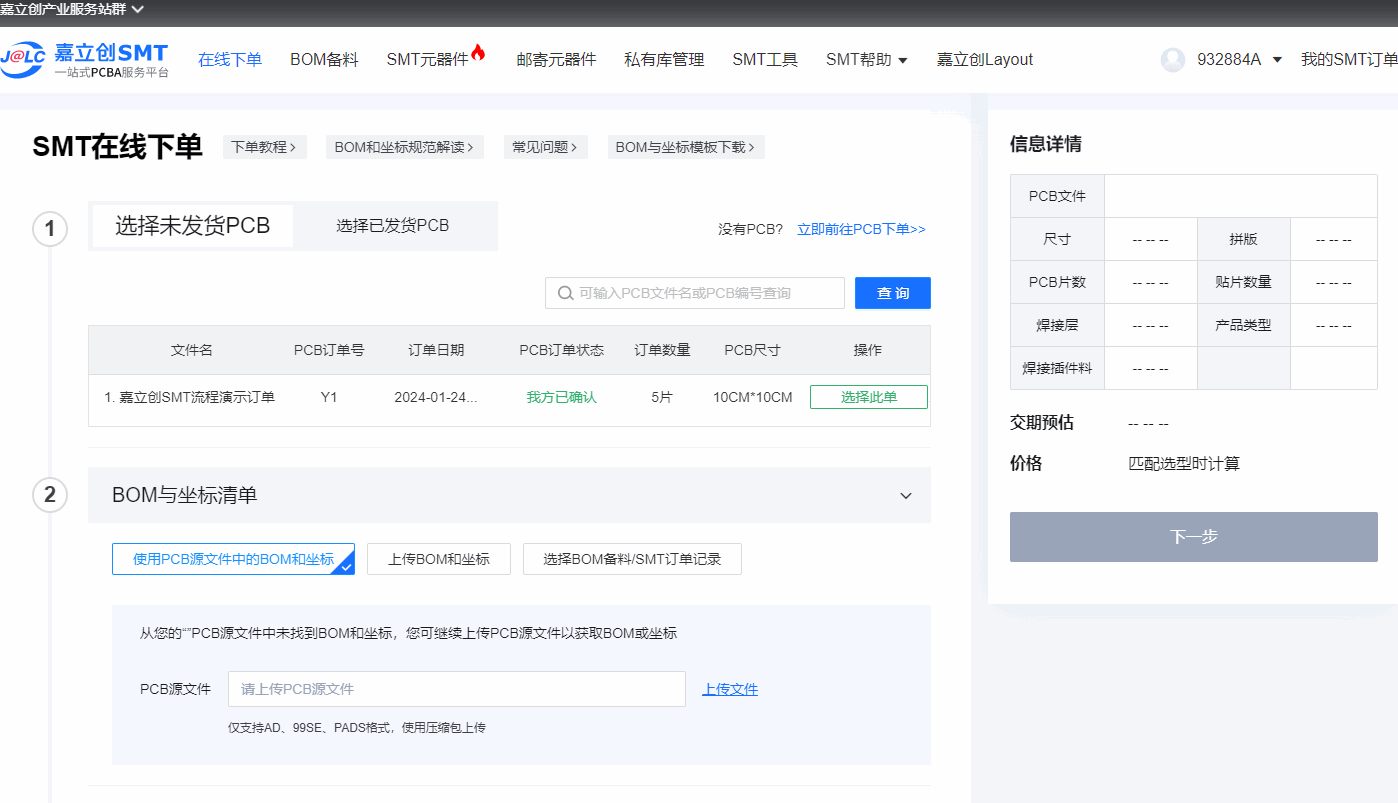Click the flame icon next to SMT元器件
The height and width of the screenshot is (803, 1398).
(478, 54)
